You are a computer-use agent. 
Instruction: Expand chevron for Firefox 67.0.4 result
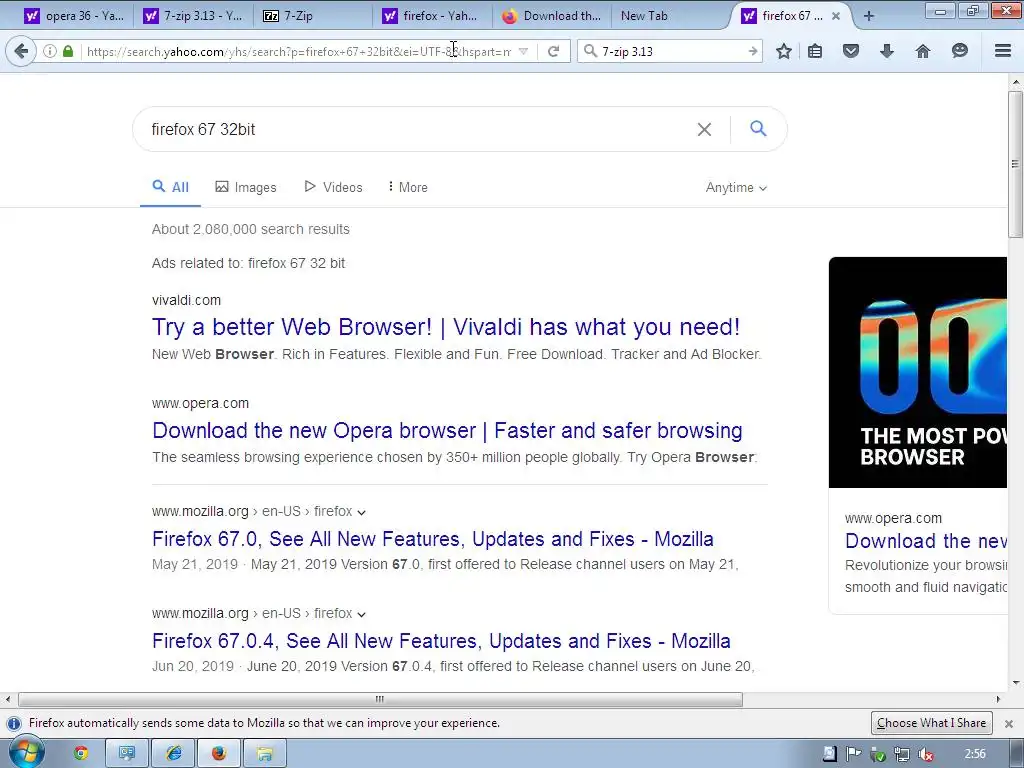(361, 614)
